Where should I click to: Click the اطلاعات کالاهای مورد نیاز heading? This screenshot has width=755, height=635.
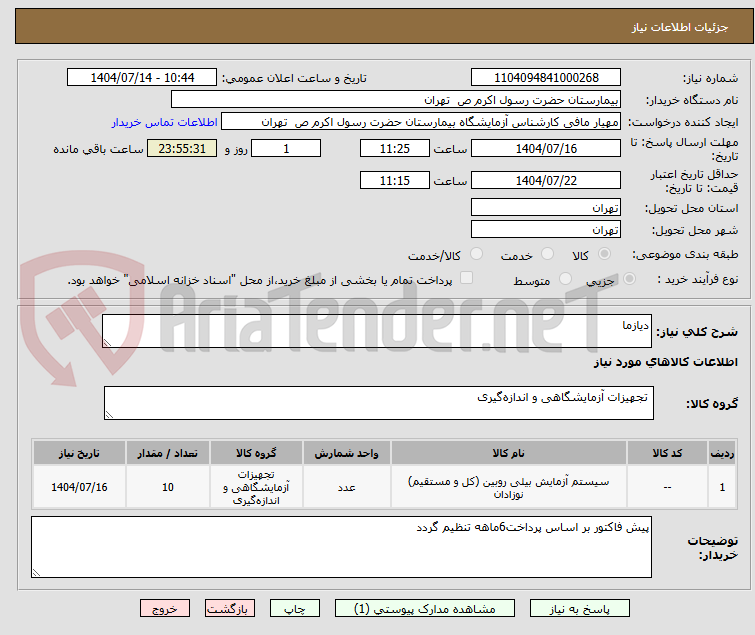tap(665, 362)
